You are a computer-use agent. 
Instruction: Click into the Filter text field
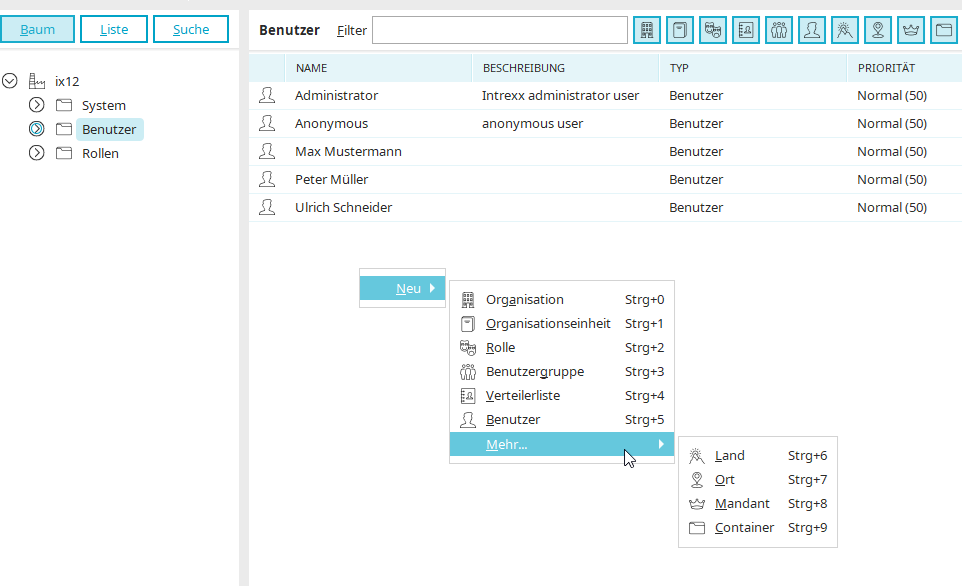[499, 31]
